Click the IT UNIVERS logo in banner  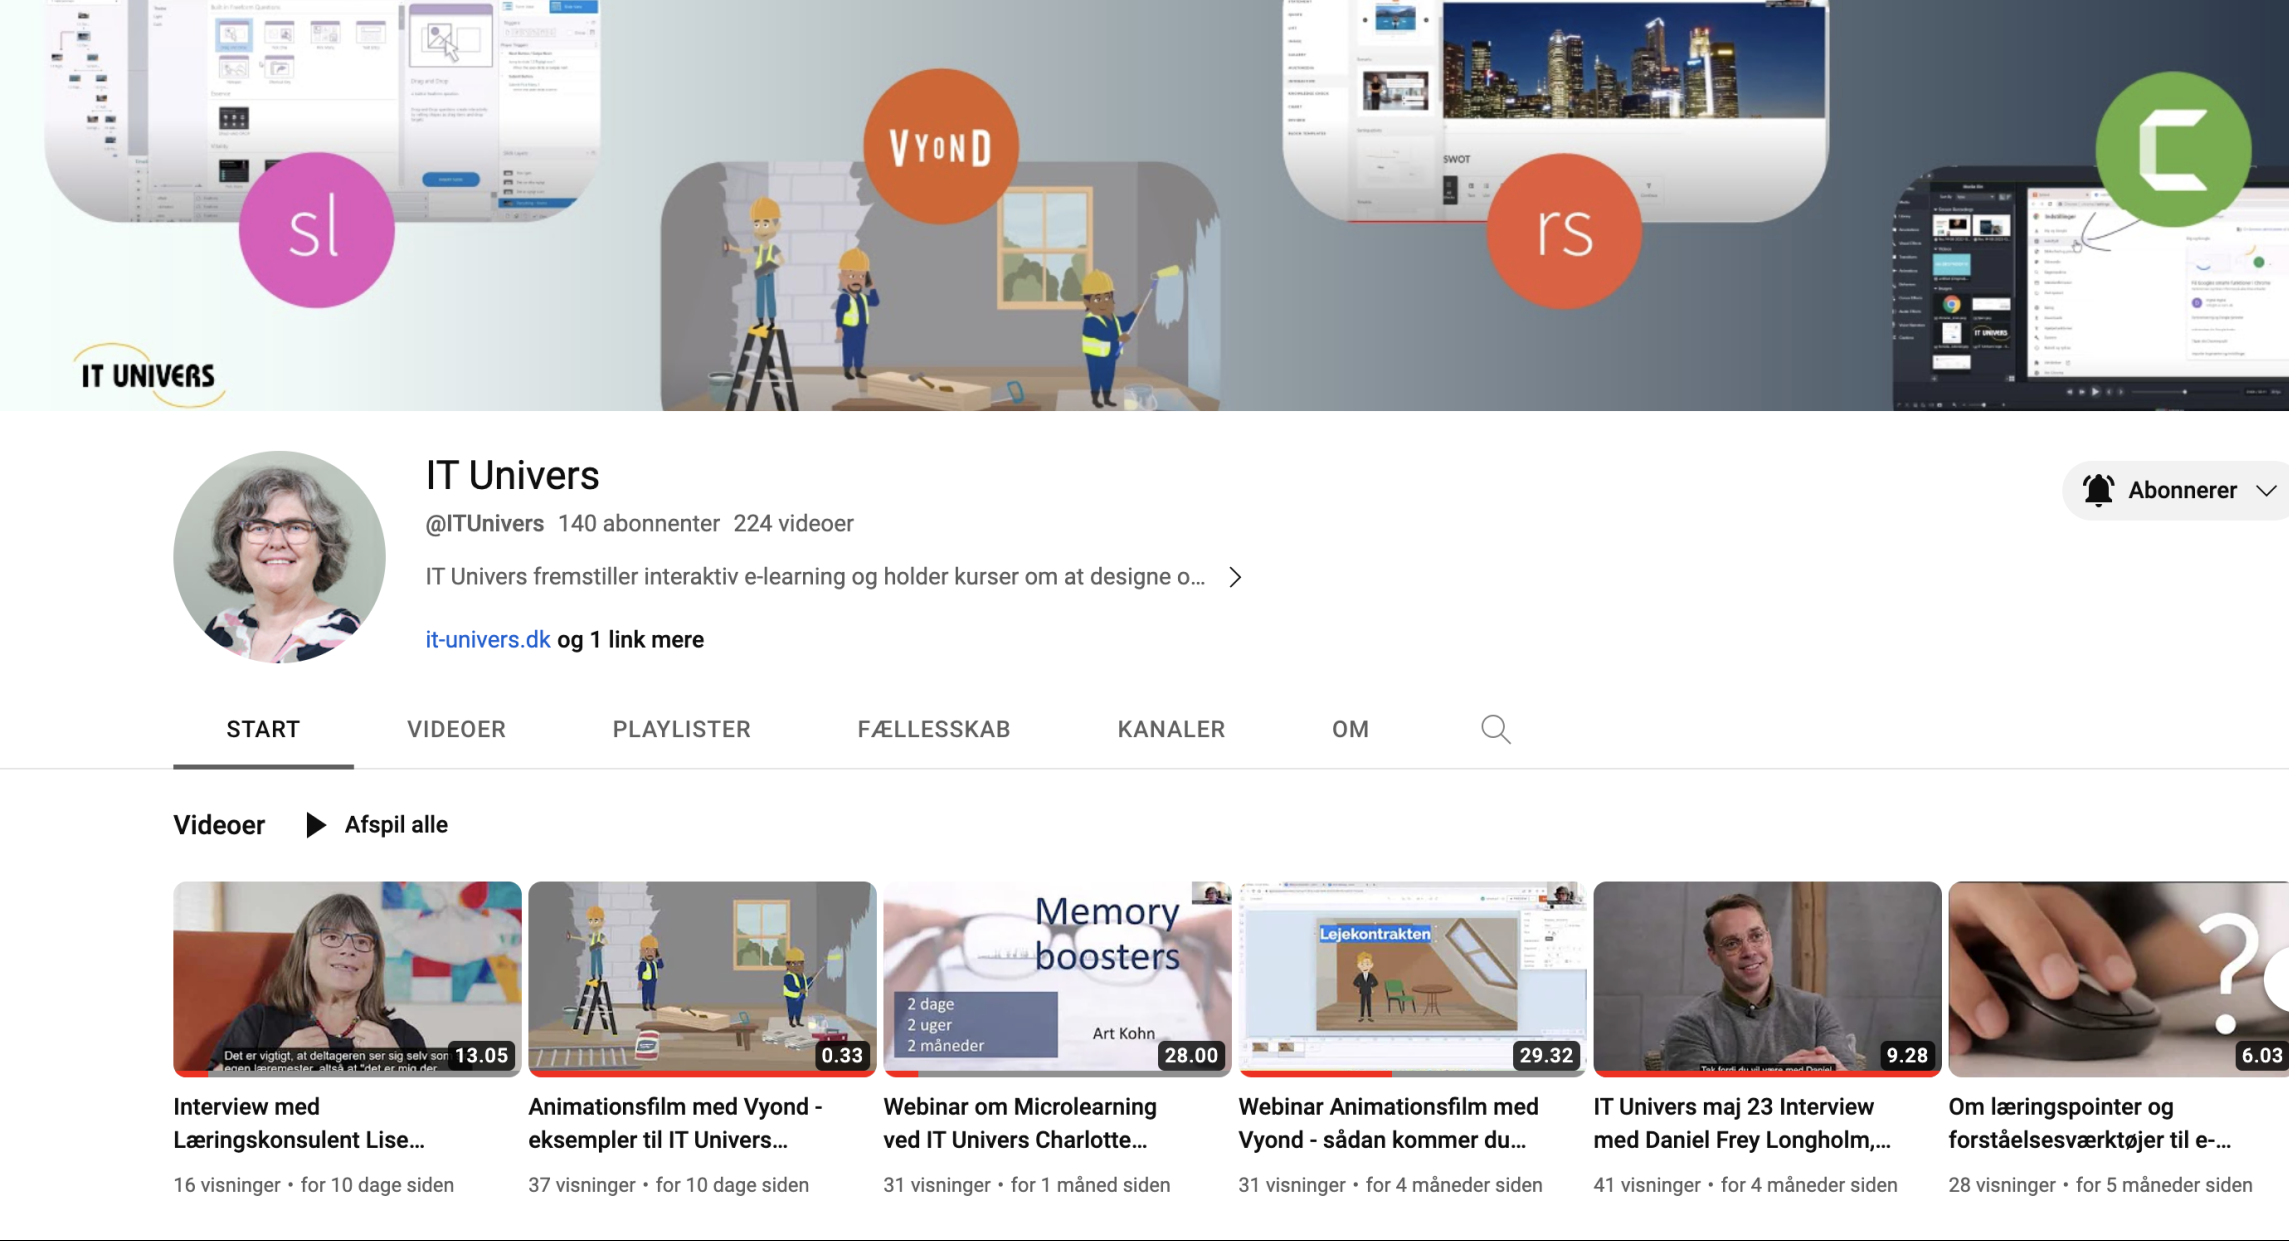148,375
